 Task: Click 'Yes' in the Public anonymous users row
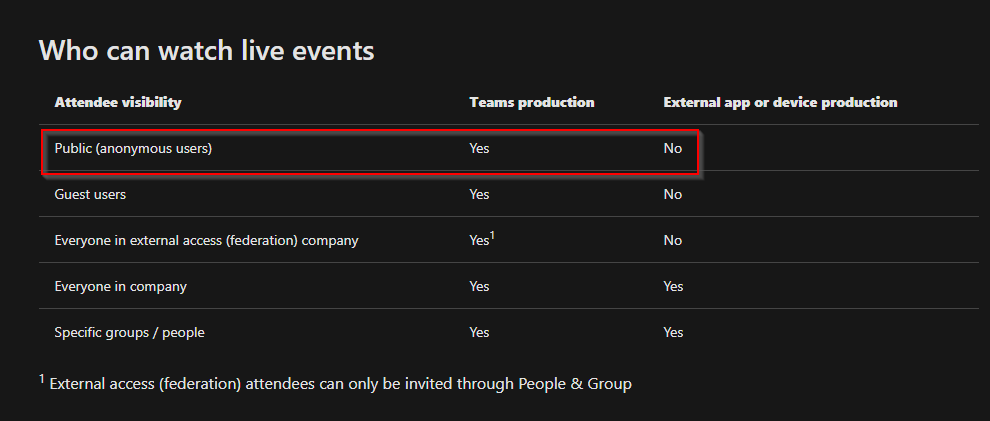pyautogui.click(x=479, y=148)
